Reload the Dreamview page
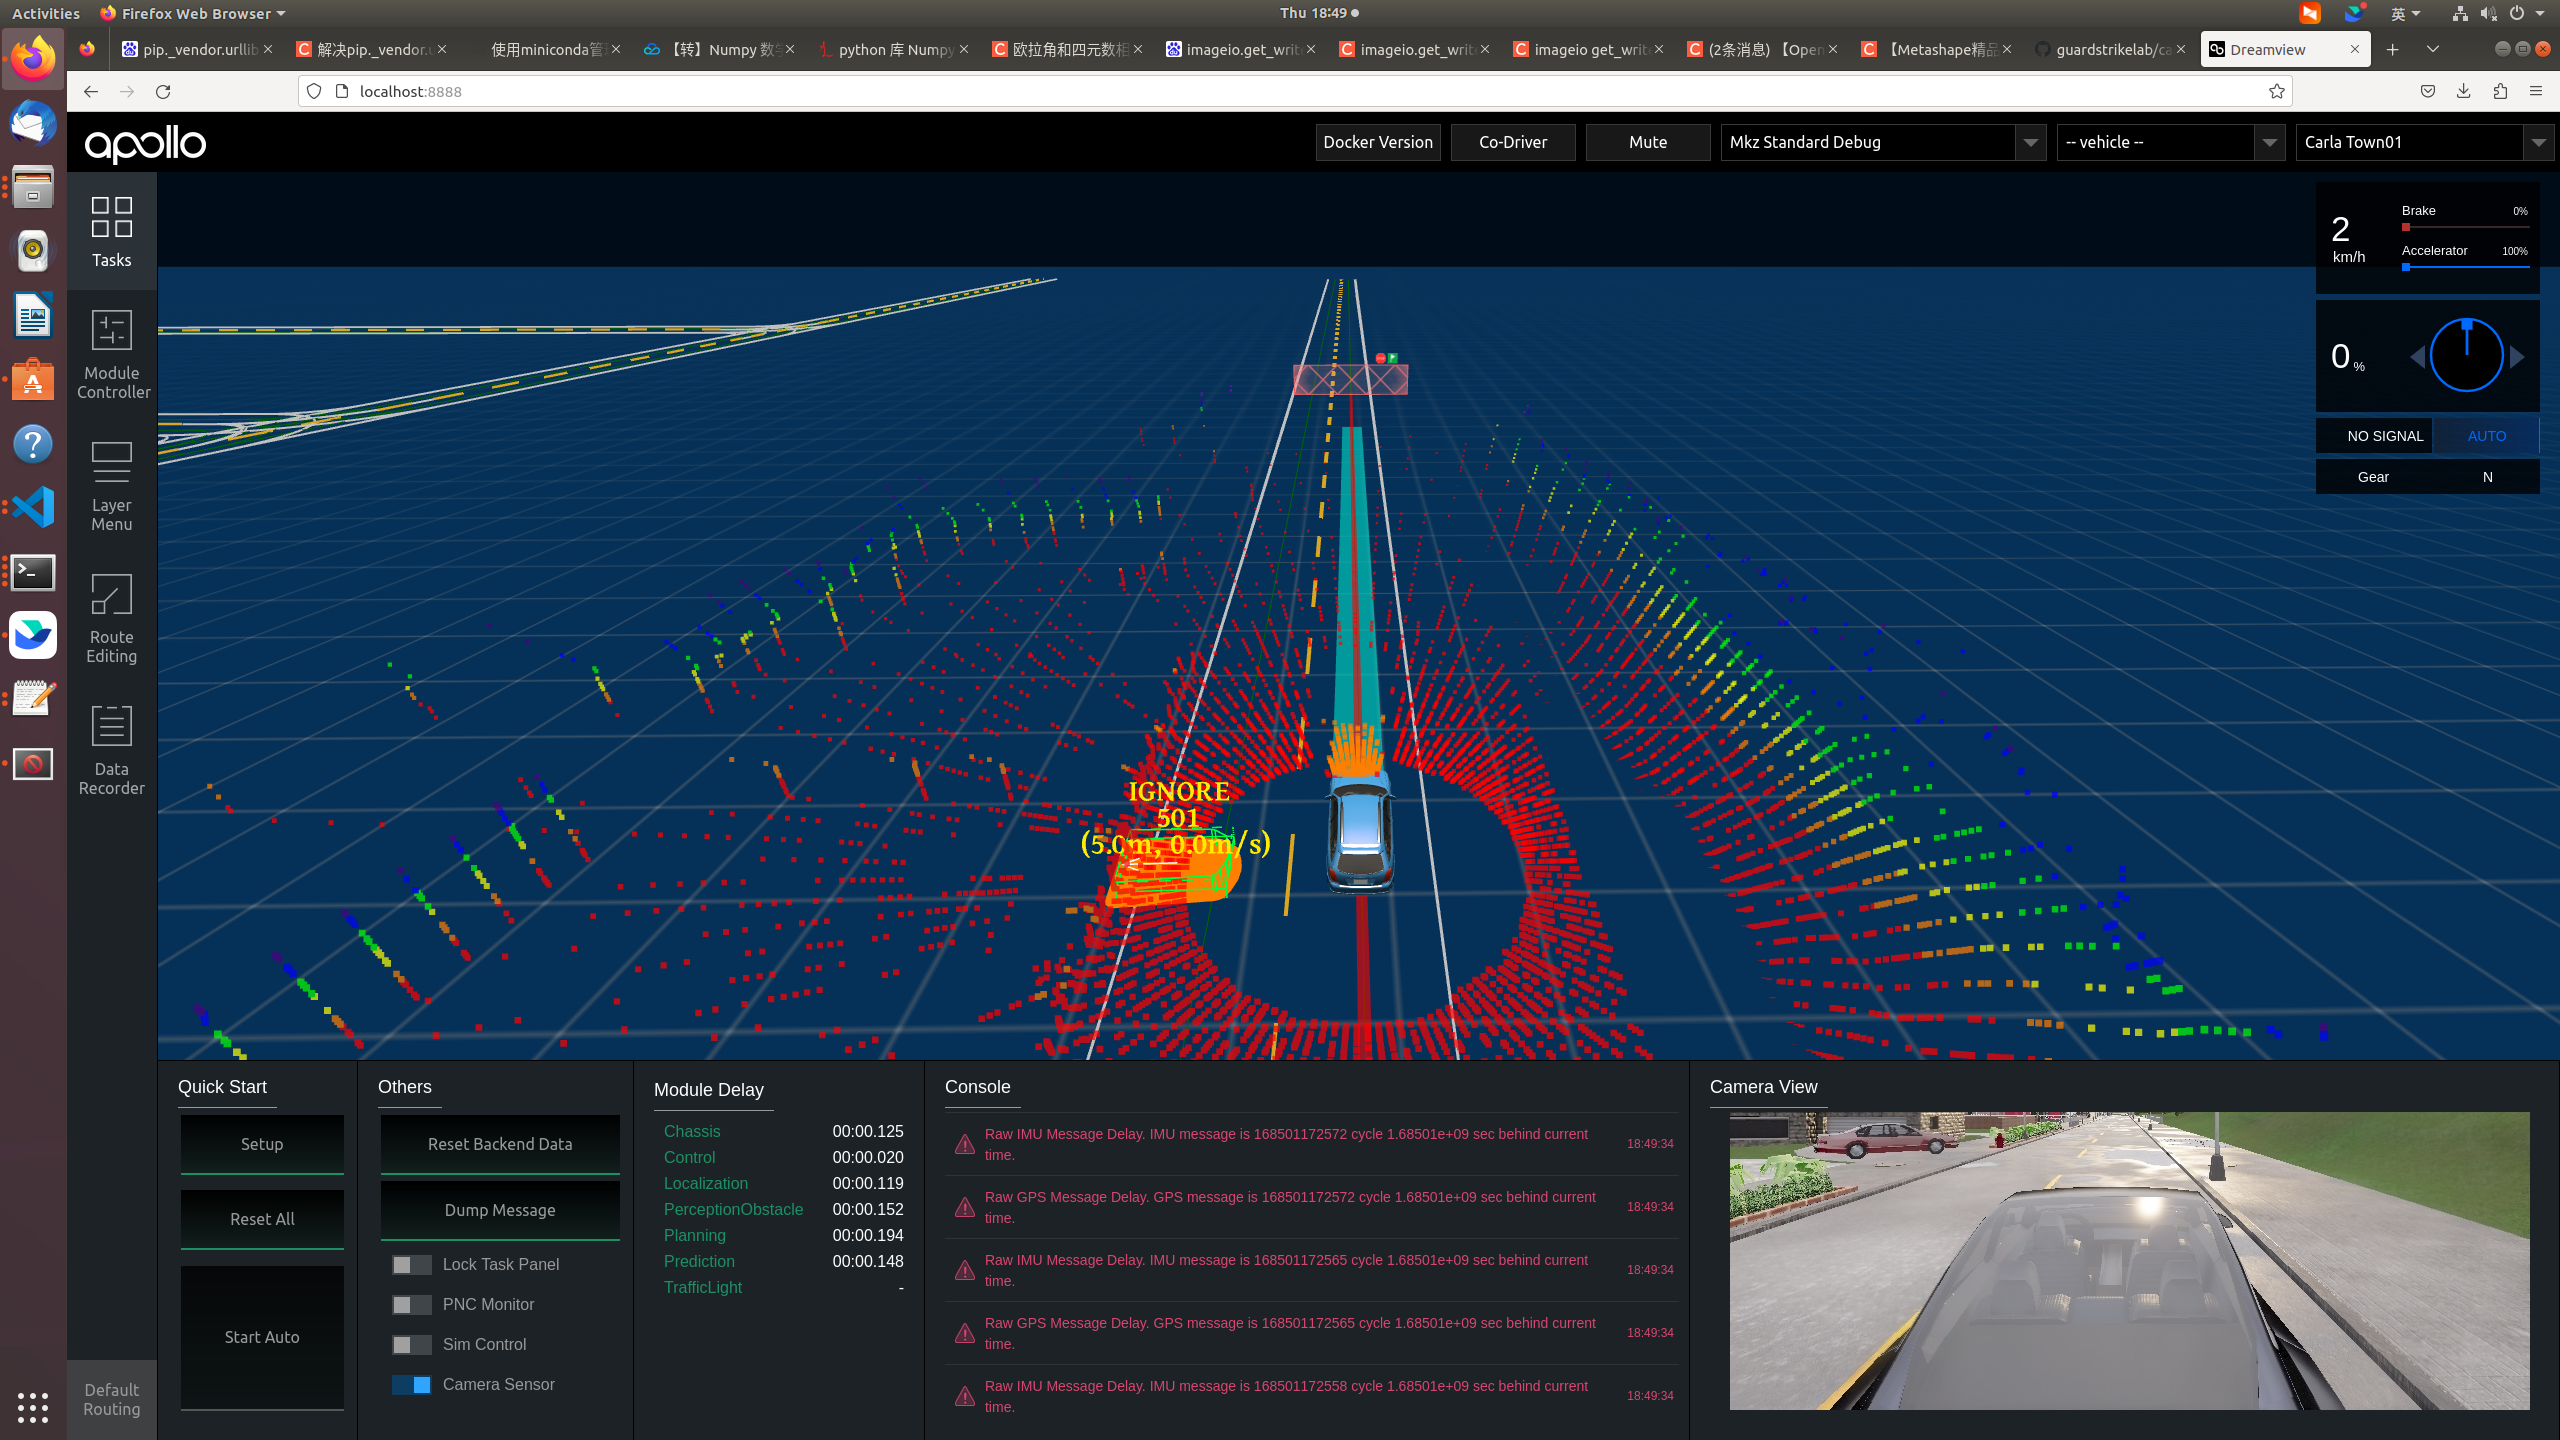The width and height of the screenshot is (2560, 1440). 163,91
